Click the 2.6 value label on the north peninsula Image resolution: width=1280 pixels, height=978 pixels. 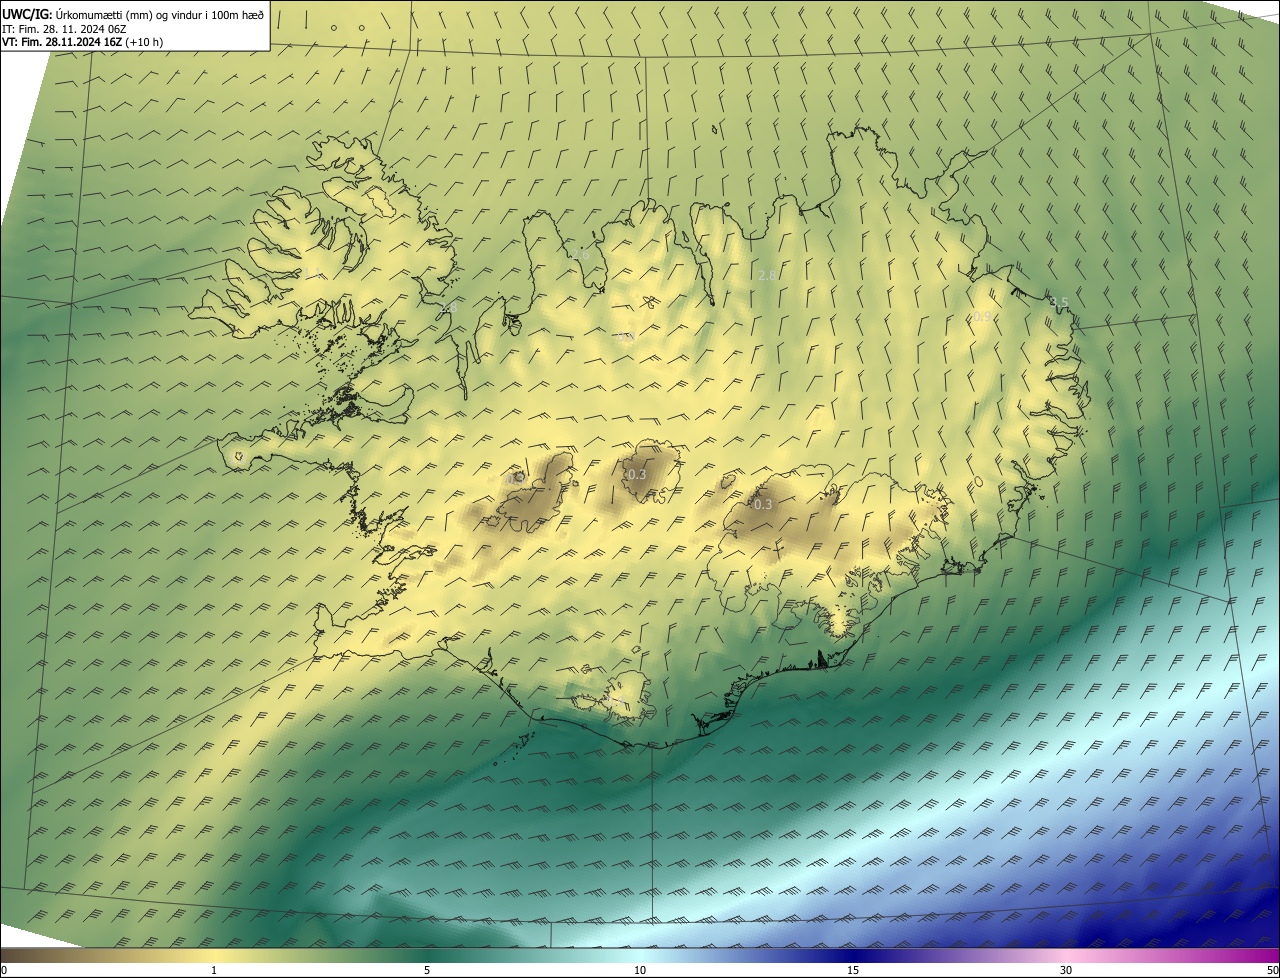pos(580,256)
